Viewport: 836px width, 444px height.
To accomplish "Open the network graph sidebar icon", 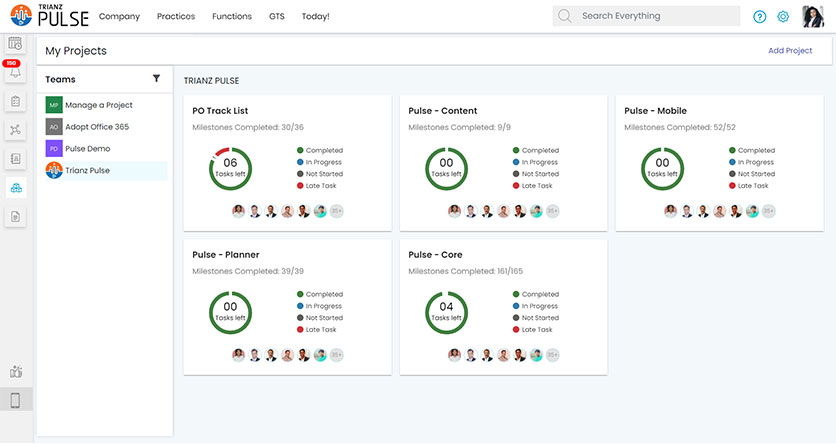I will (15, 130).
